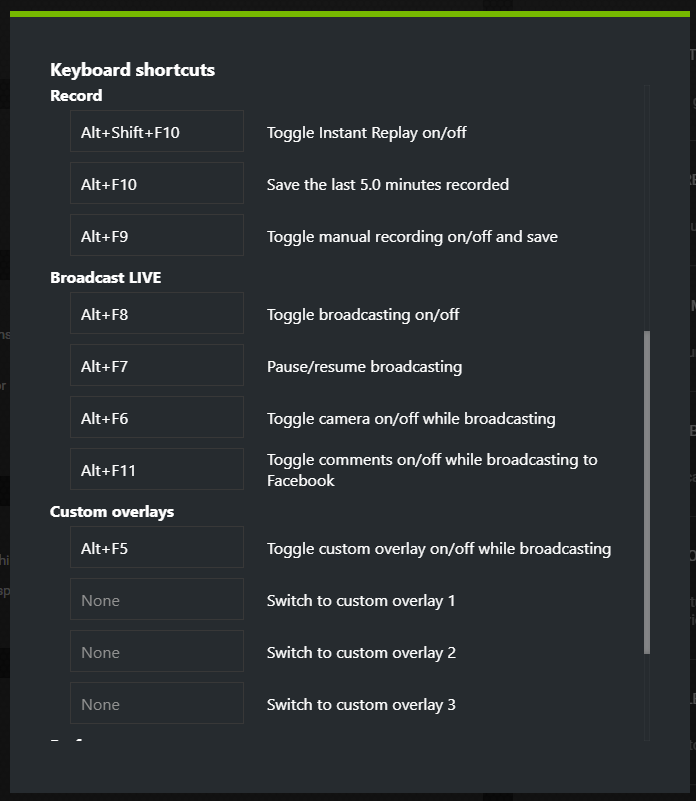Viewport: 696px width, 801px height.
Task: Select the Alt+F5 custom overlay shortcut box
Action: (x=157, y=547)
